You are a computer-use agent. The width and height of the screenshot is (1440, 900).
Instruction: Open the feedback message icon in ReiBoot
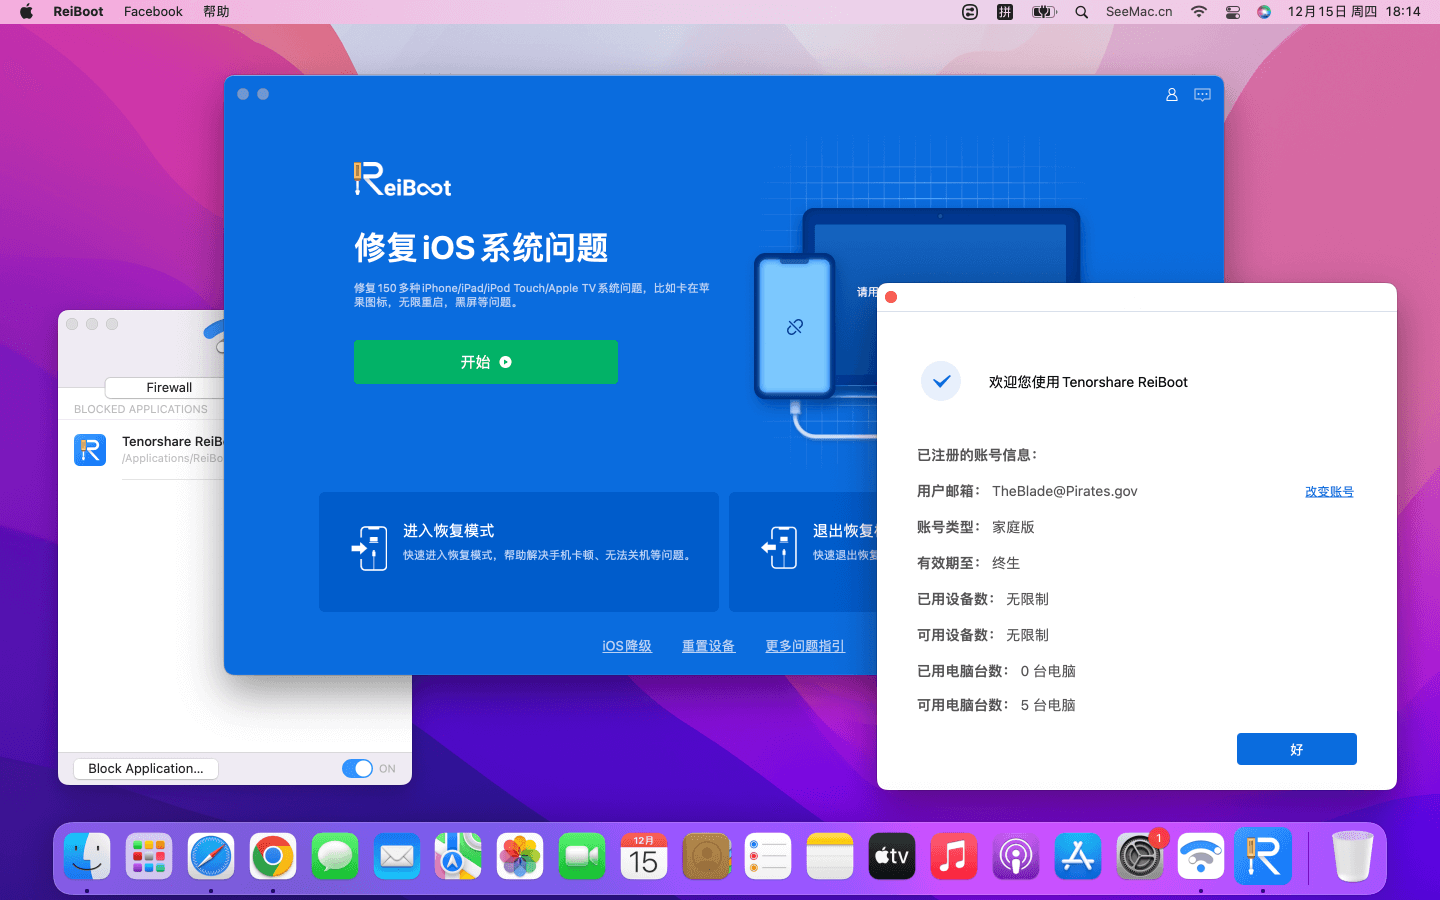pyautogui.click(x=1202, y=95)
